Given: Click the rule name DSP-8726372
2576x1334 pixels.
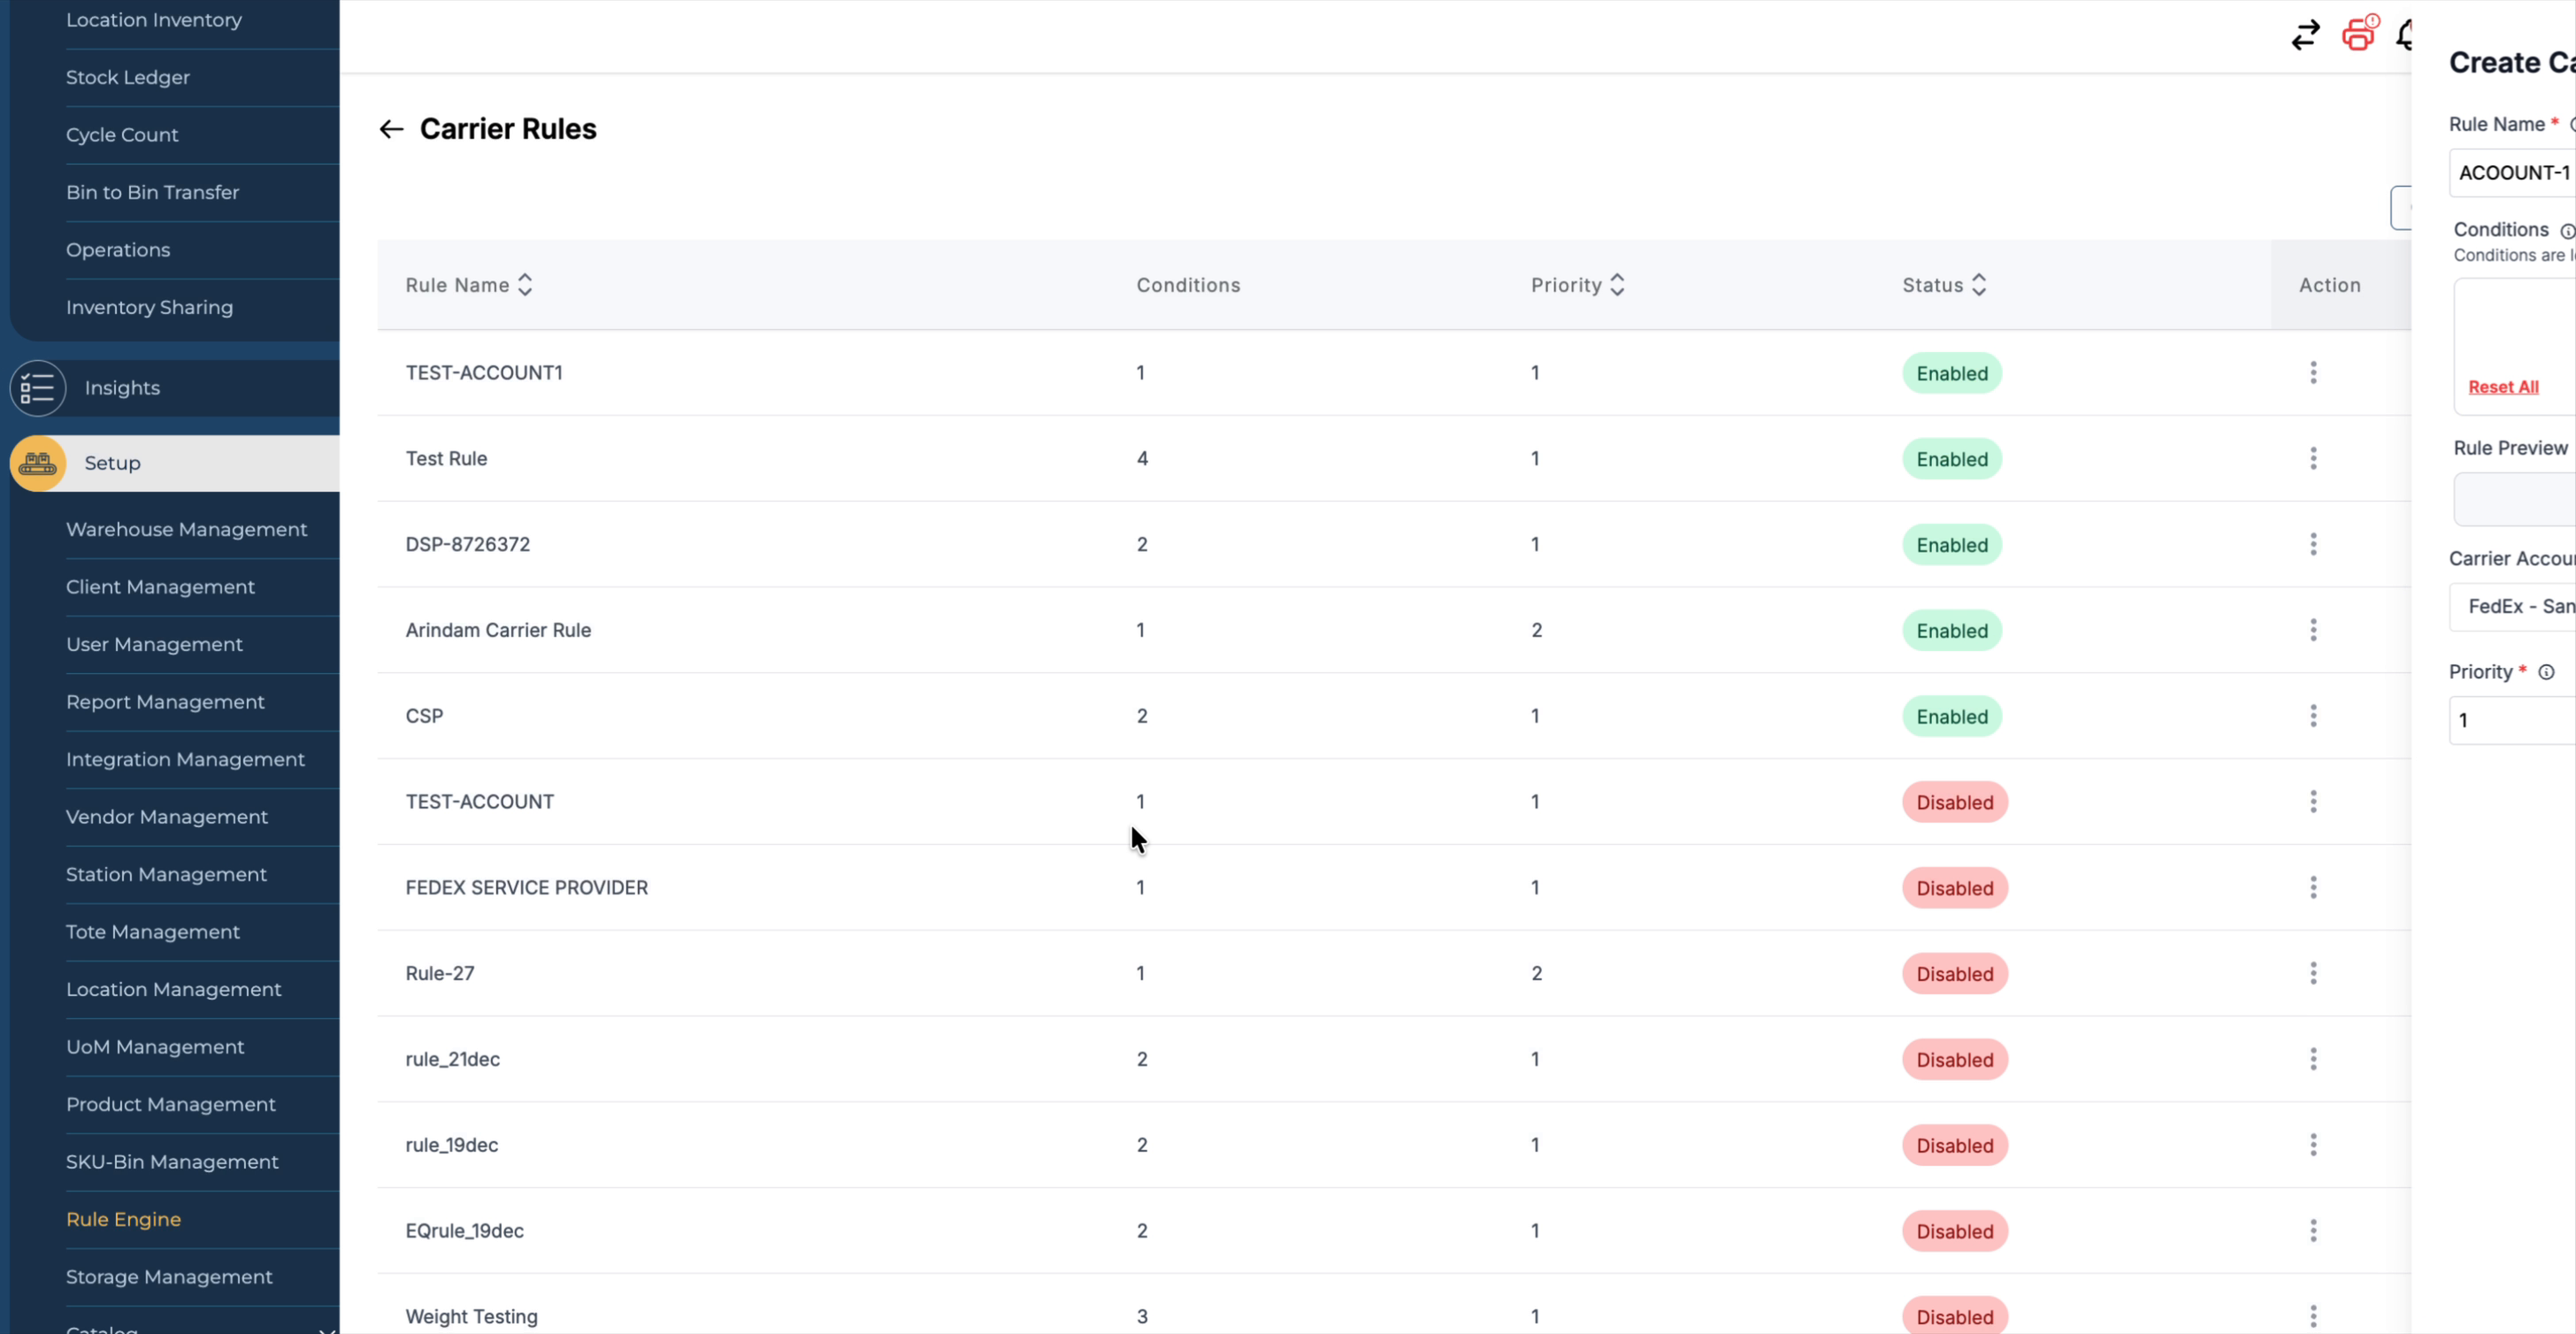Looking at the screenshot, I should 468,545.
